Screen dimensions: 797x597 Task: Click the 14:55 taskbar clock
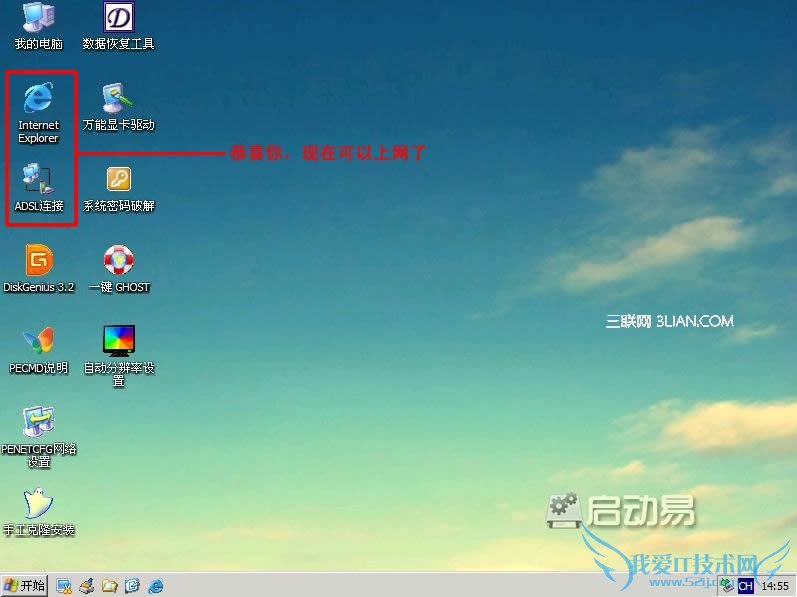point(775,586)
